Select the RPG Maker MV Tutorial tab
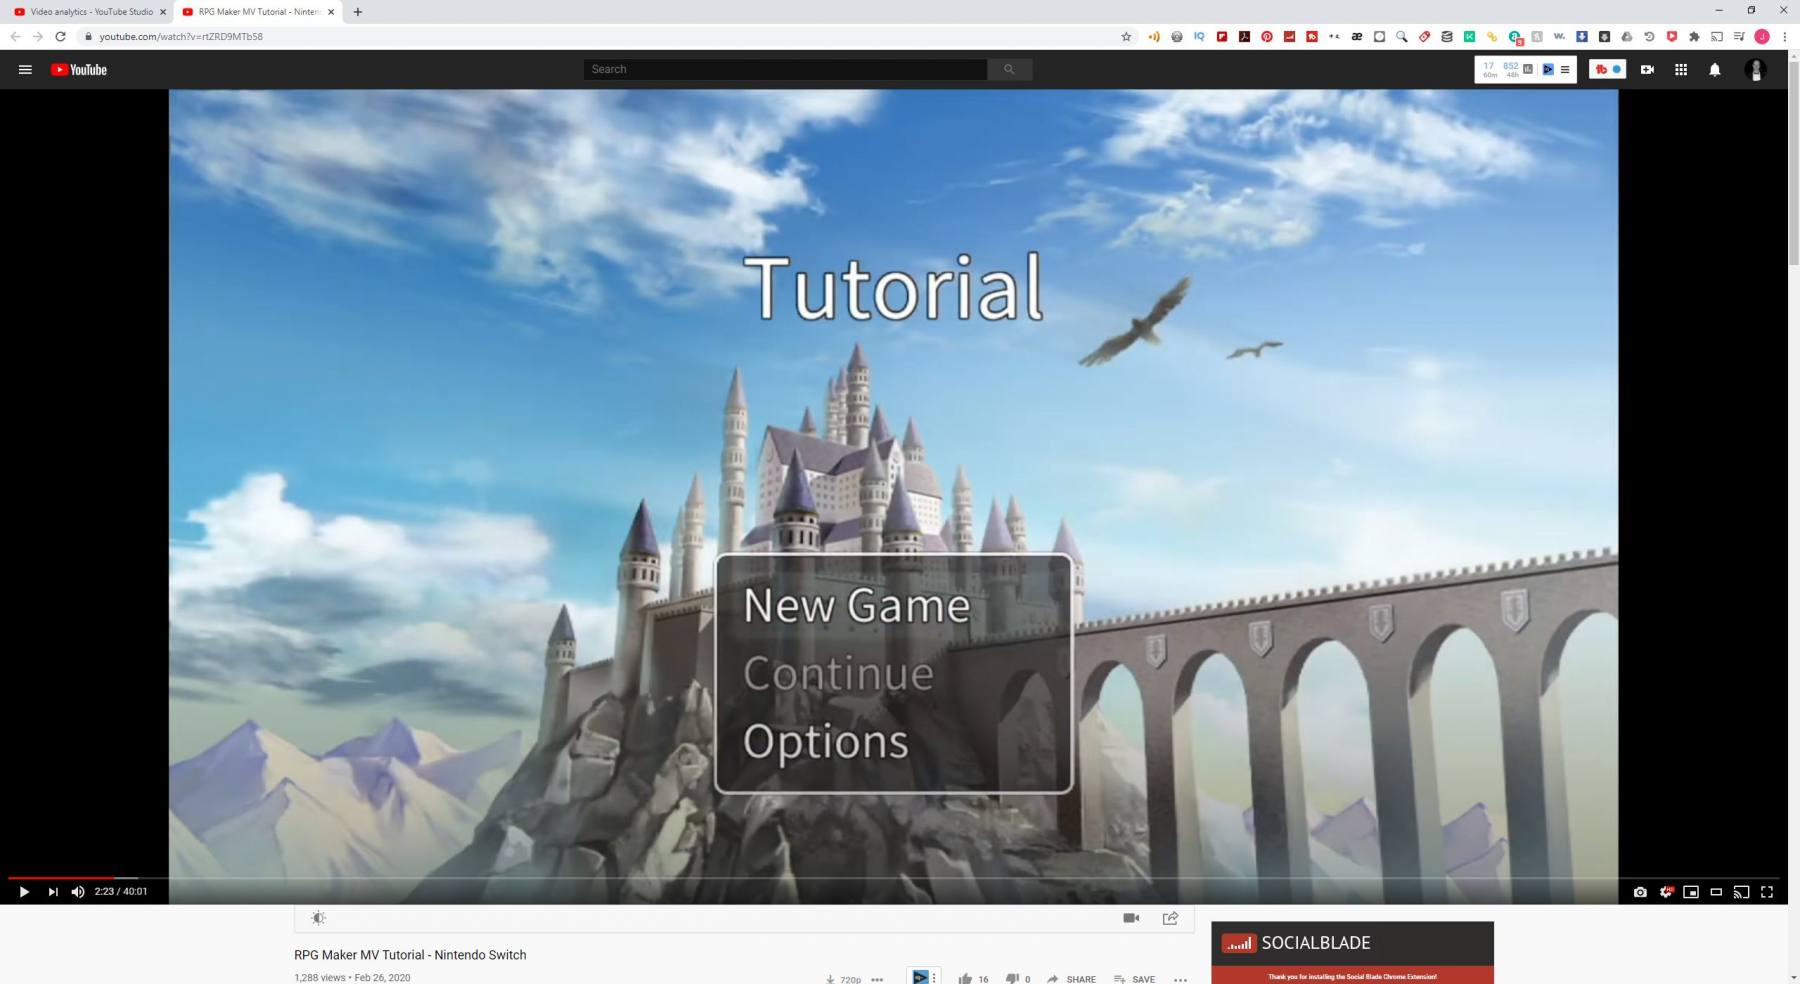The width and height of the screenshot is (1800, 984). (x=257, y=12)
